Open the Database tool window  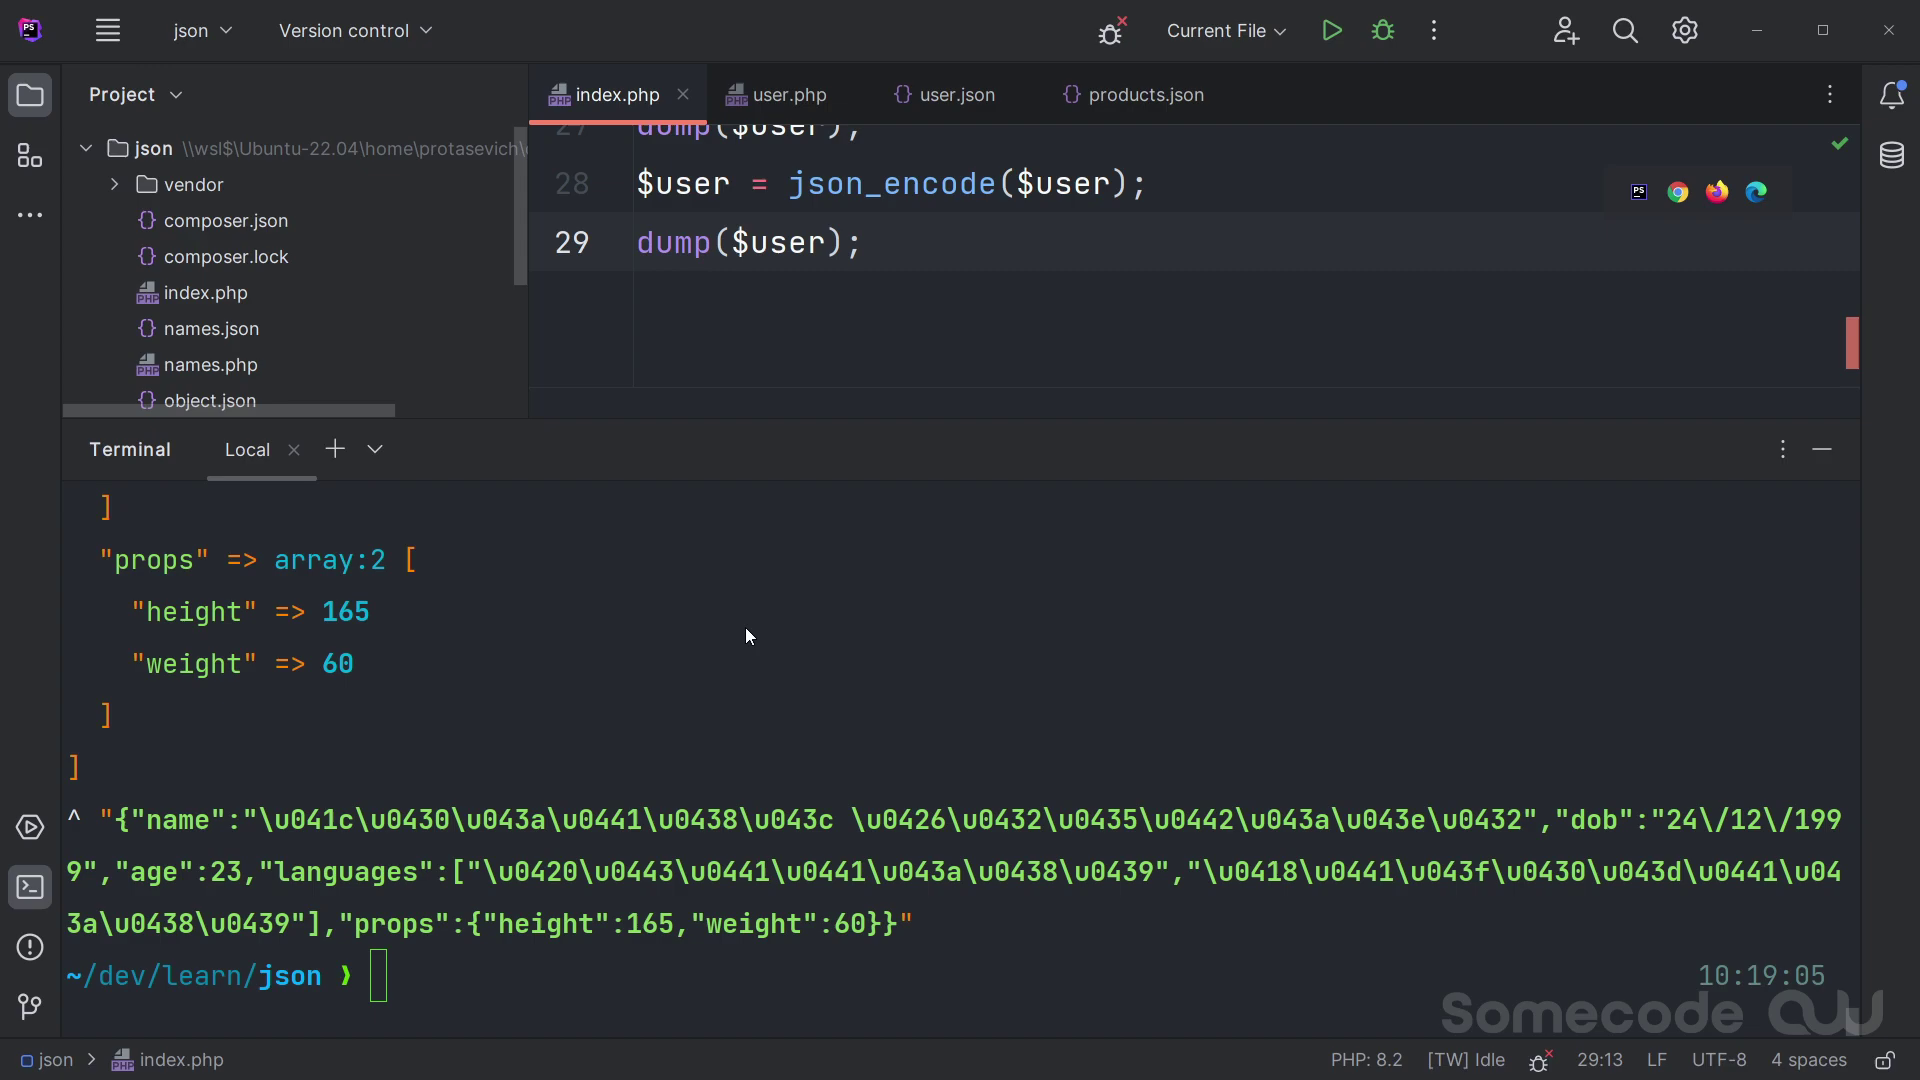(1891, 155)
